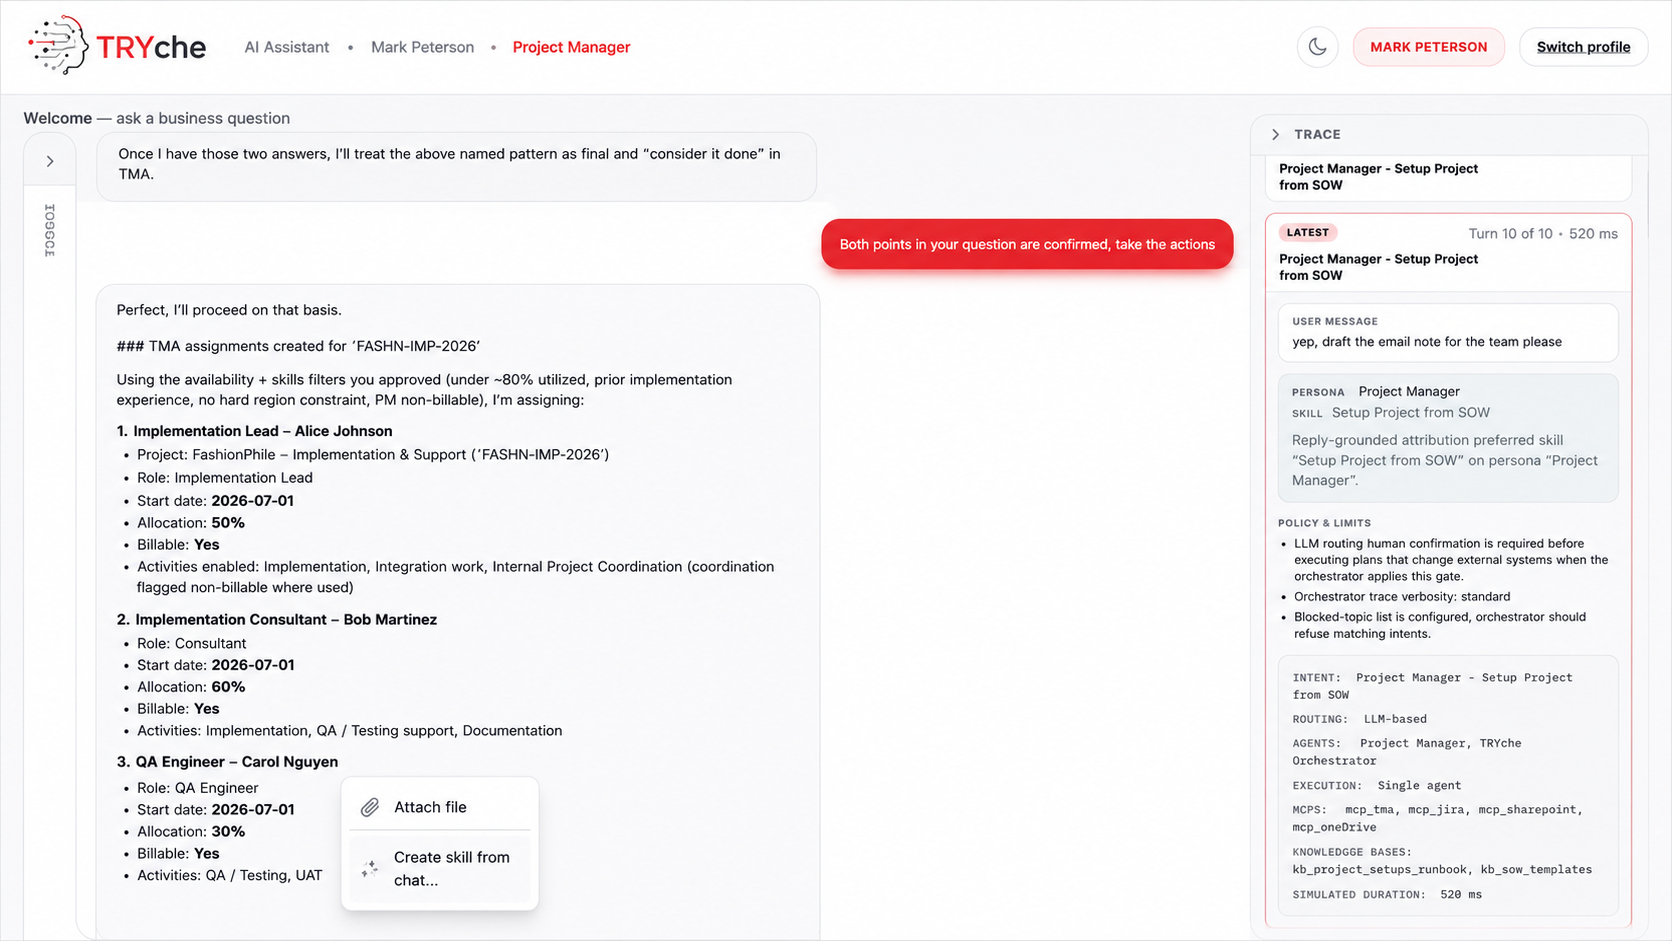1672x941 pixels.
Task: Select the Project Manager breadcrumb
Action: pos(571,47)
